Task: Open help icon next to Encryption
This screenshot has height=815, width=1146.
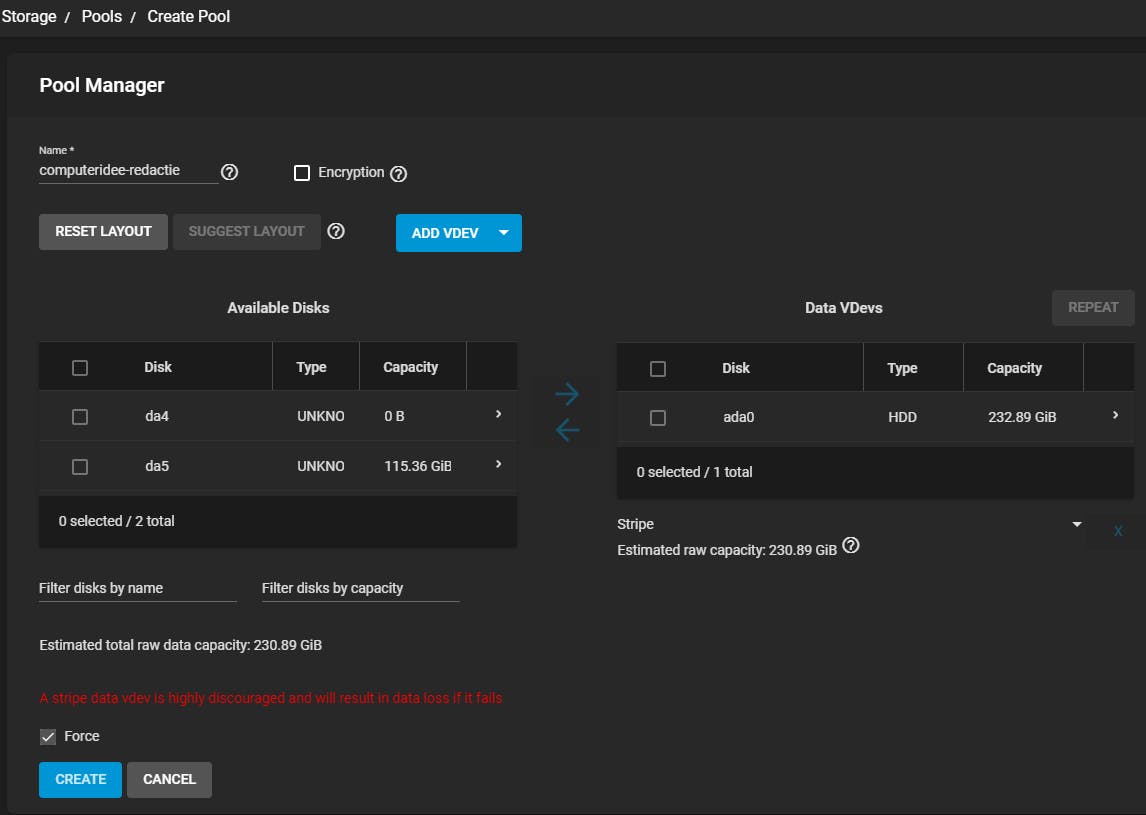Action: [x=398, y=173]
